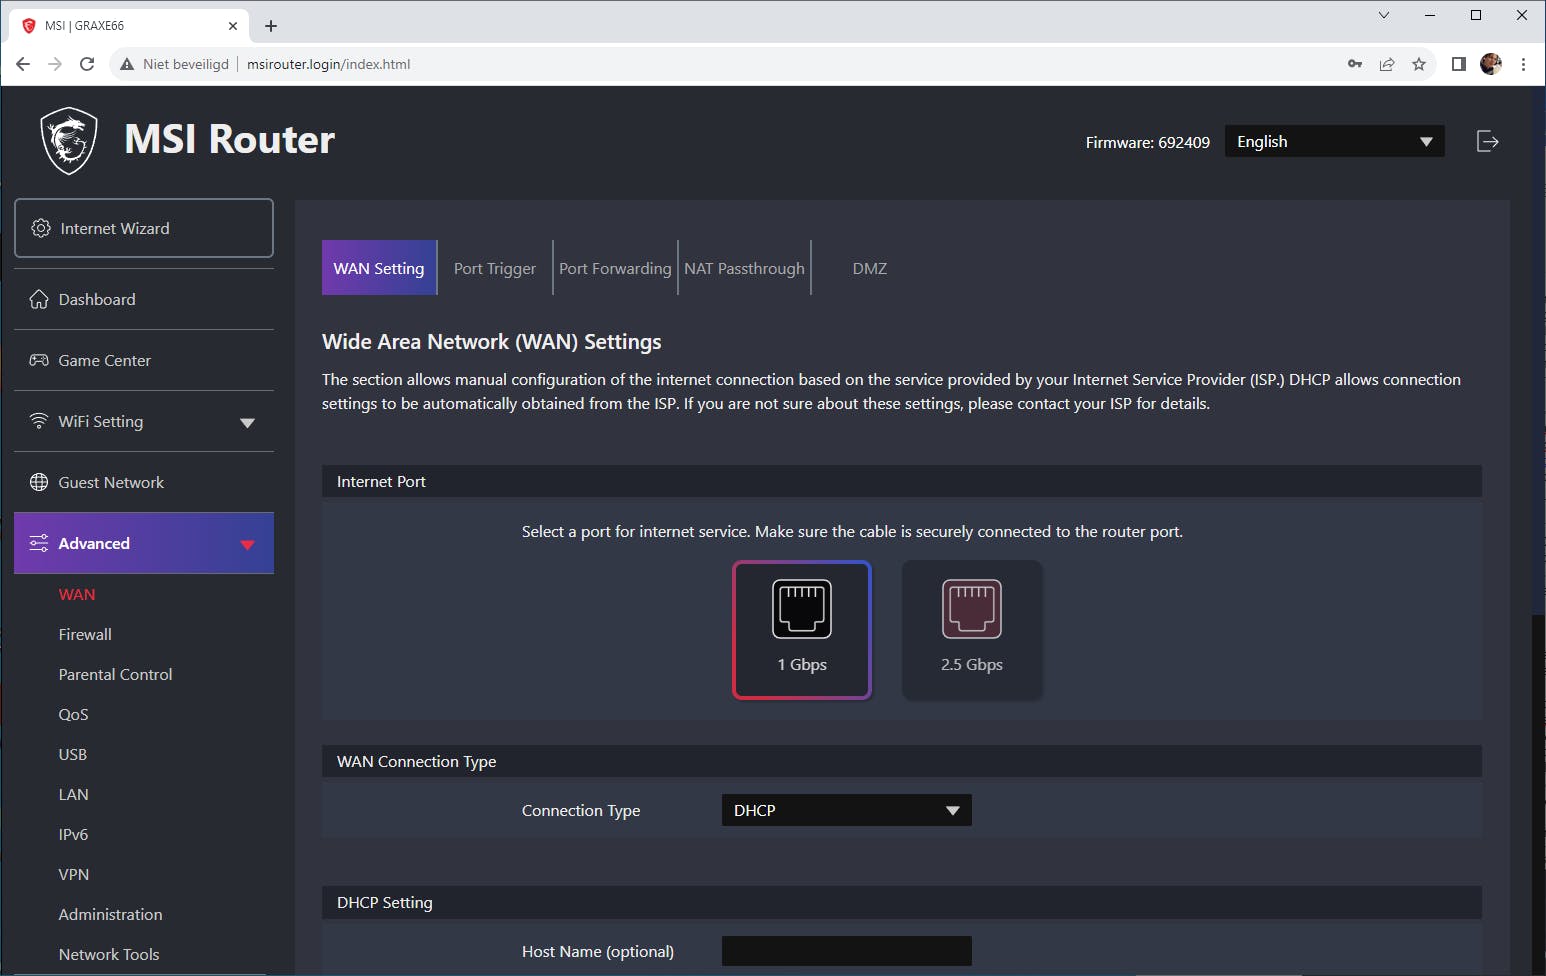Collapse the Advanced menu arrow
This screenshot has width=1546, height=976.
247,544
